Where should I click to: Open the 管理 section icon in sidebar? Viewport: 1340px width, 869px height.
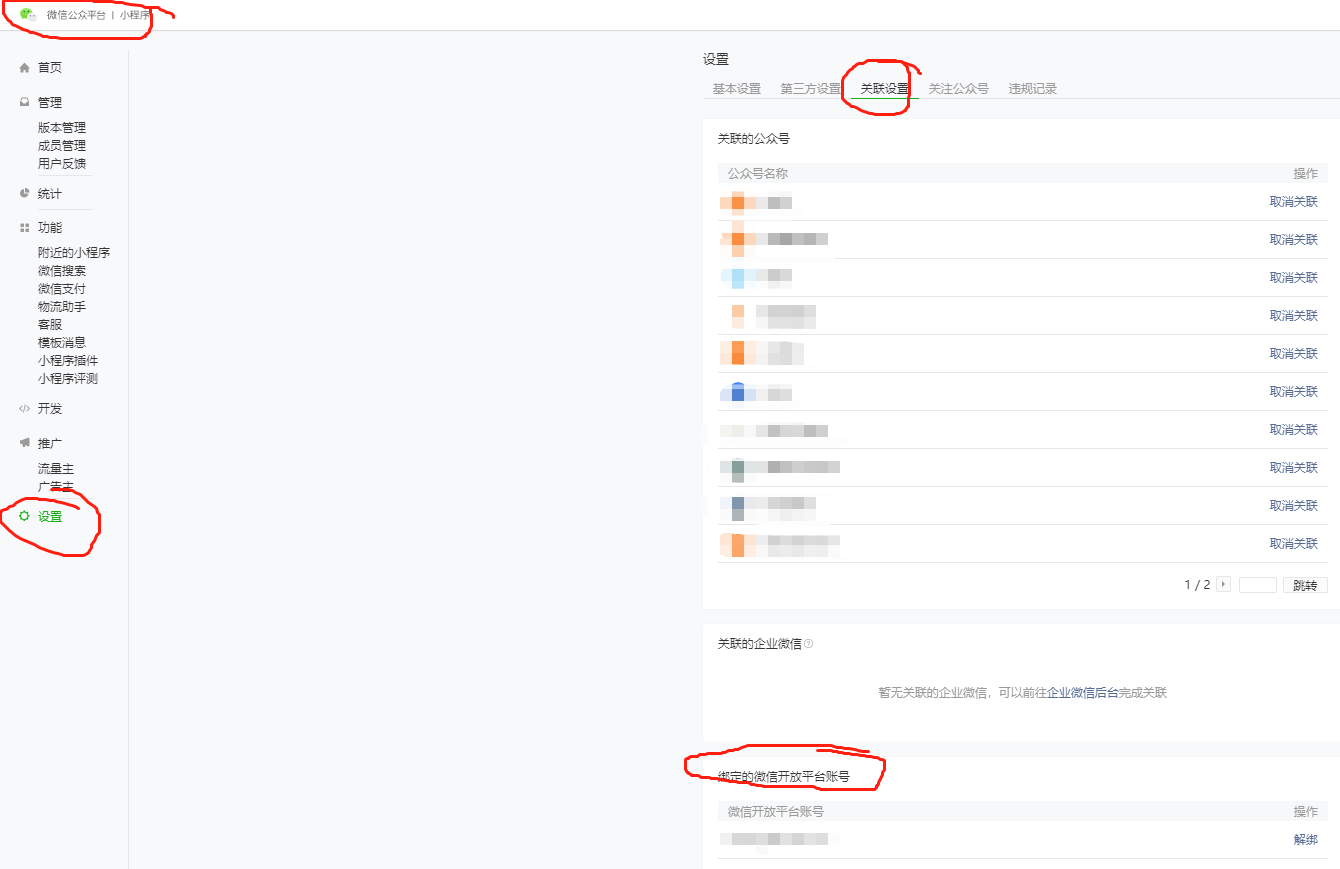pyautogui.click(x=25, y=102)
